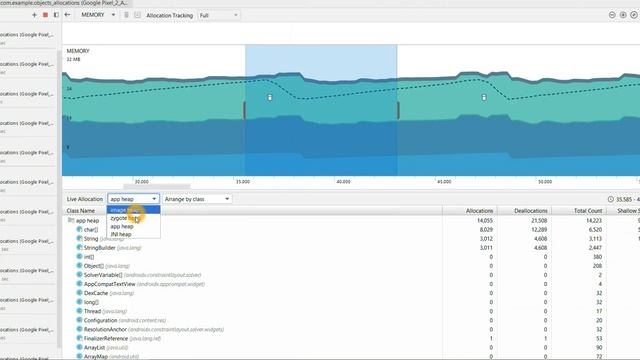Collapse the app heap tree node
The height and width of the screenshot is (360, 640).
71,220
